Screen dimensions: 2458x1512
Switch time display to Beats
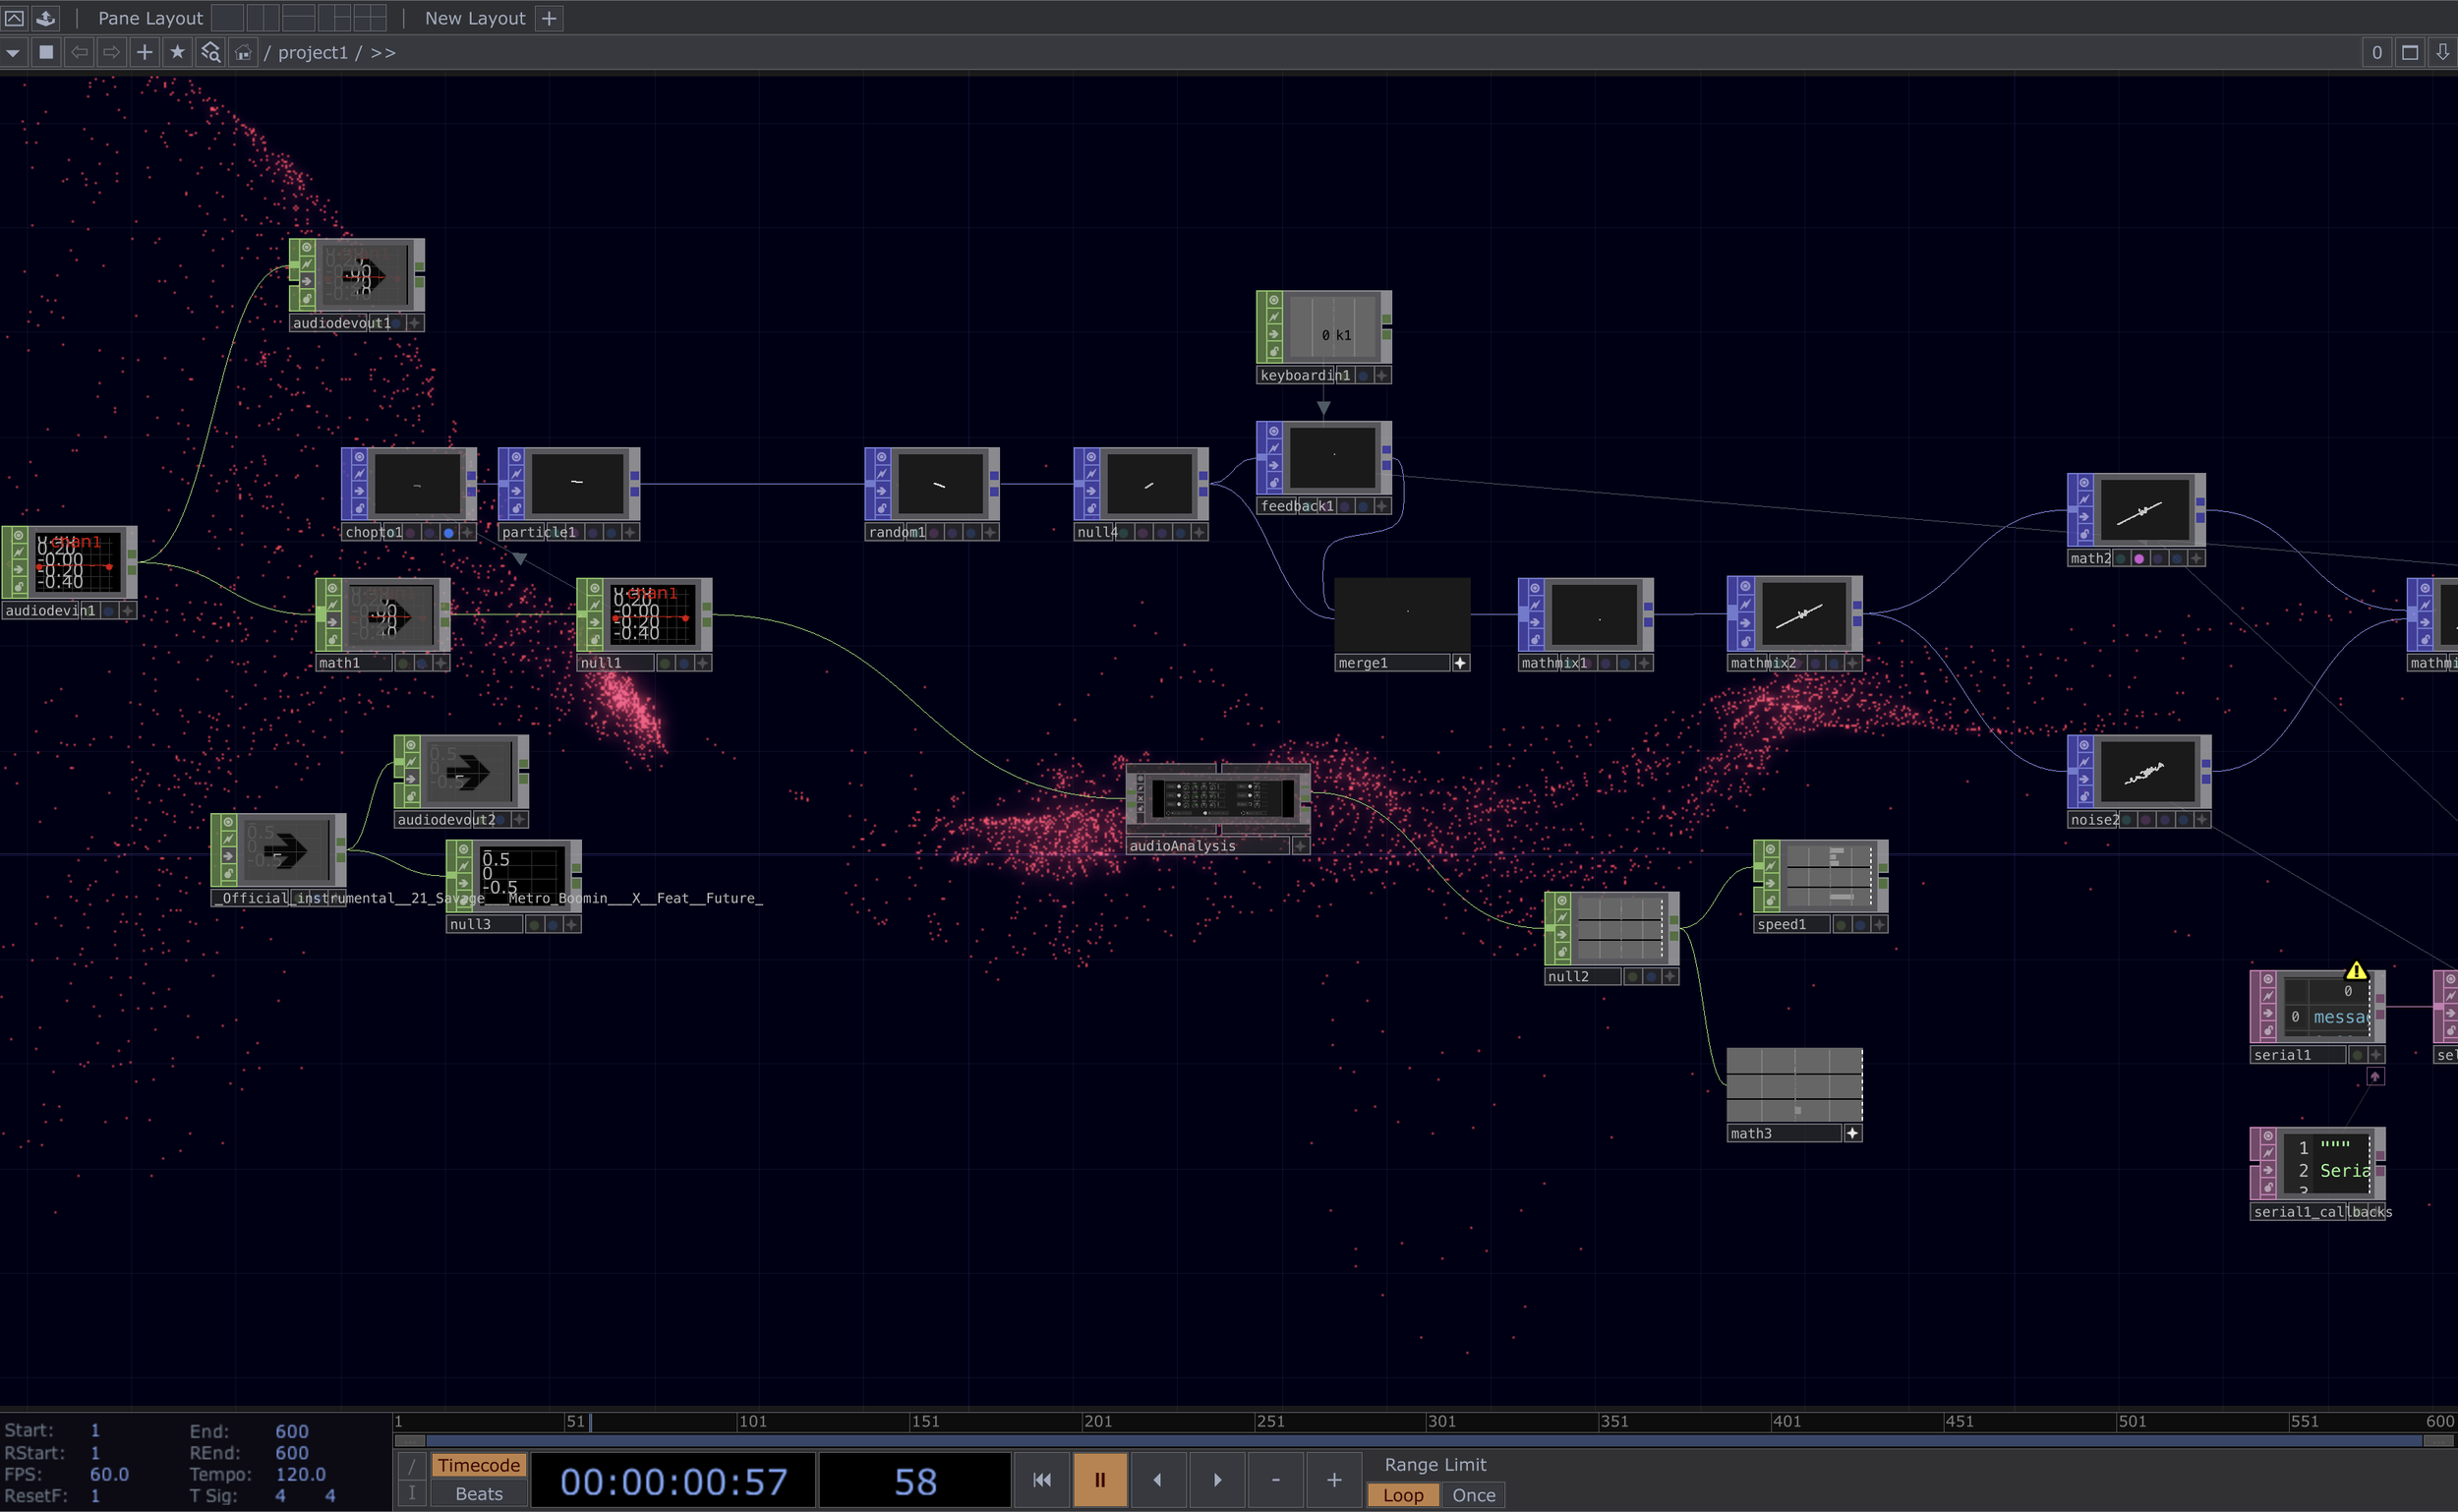tap(478, 1494)
